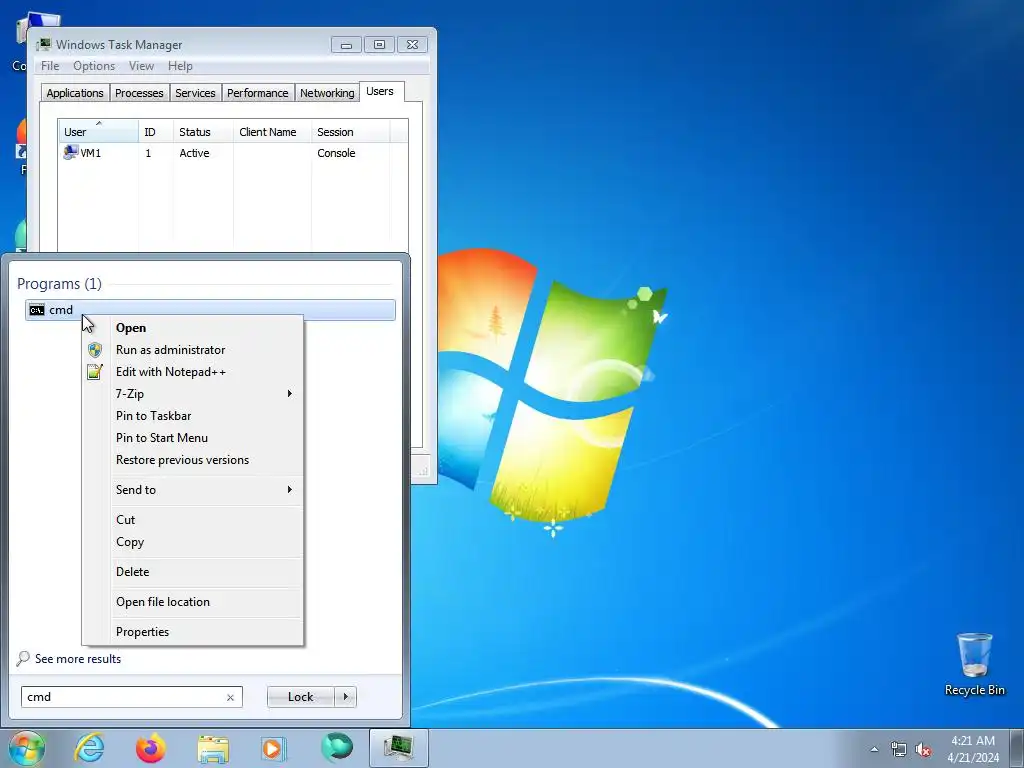
Task: Open Task Manager View menu
Action: point(141,66)
